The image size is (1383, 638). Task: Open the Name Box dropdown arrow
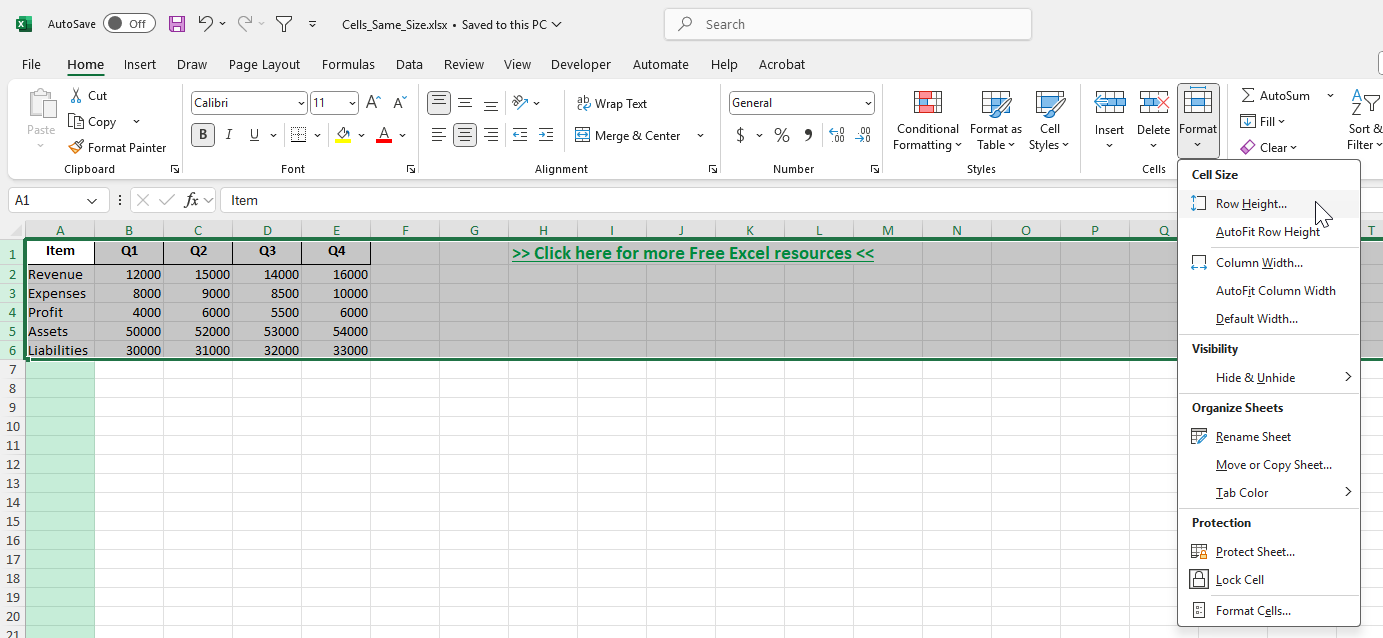tap(92, 201)
